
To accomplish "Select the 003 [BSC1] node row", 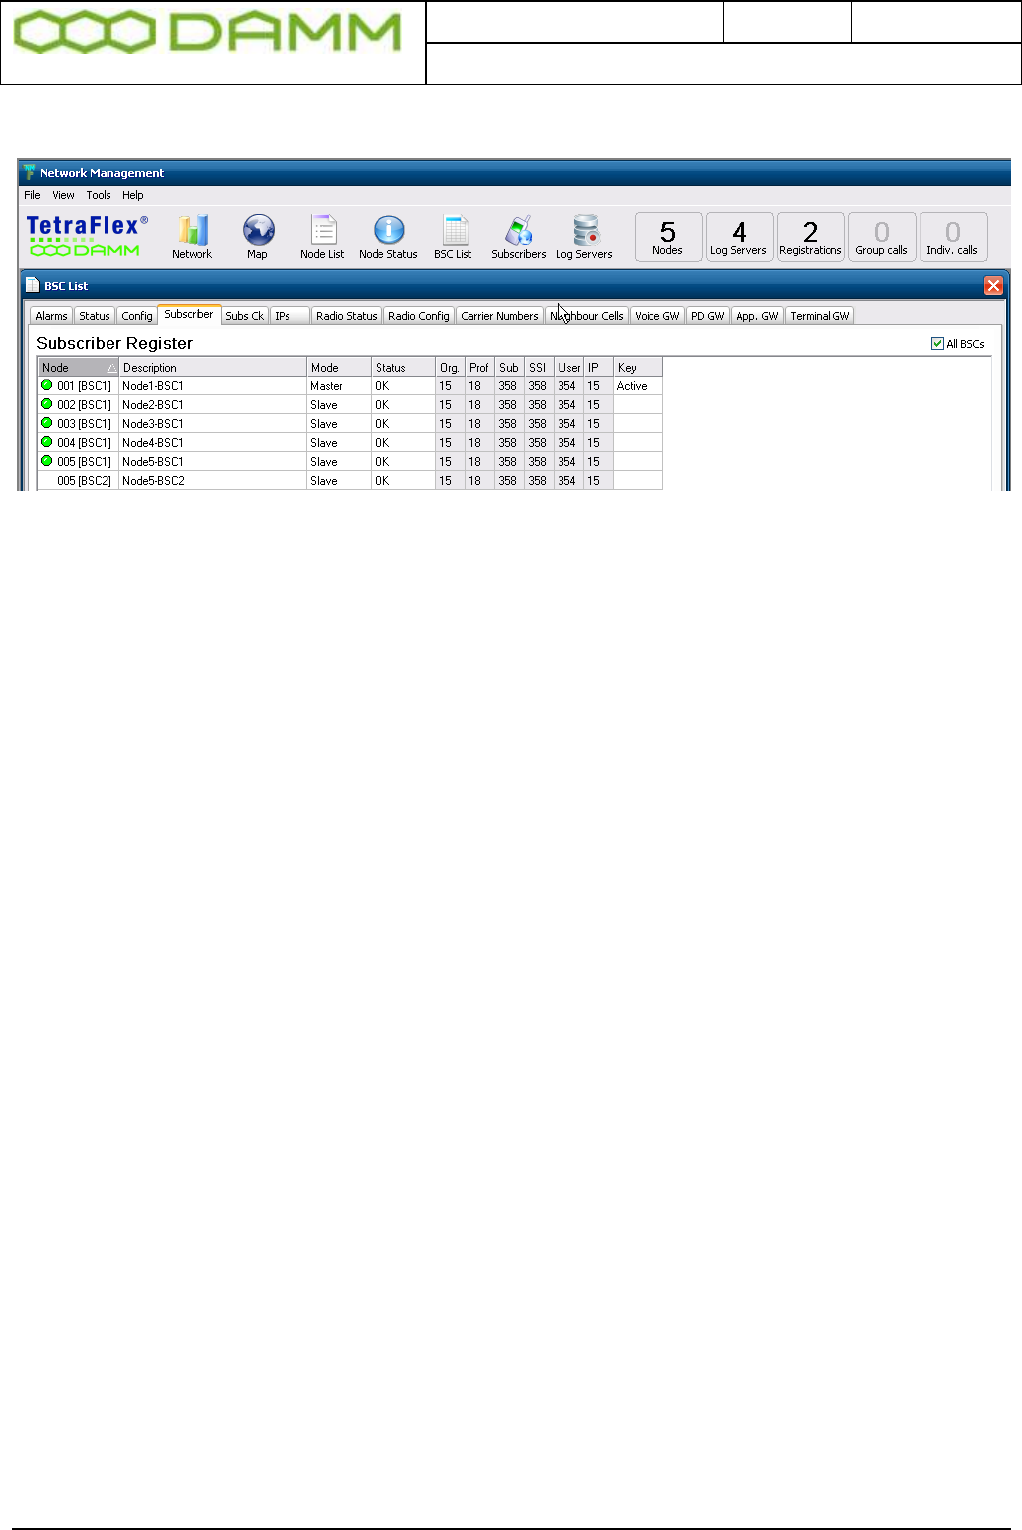I will tap(350, 424).
